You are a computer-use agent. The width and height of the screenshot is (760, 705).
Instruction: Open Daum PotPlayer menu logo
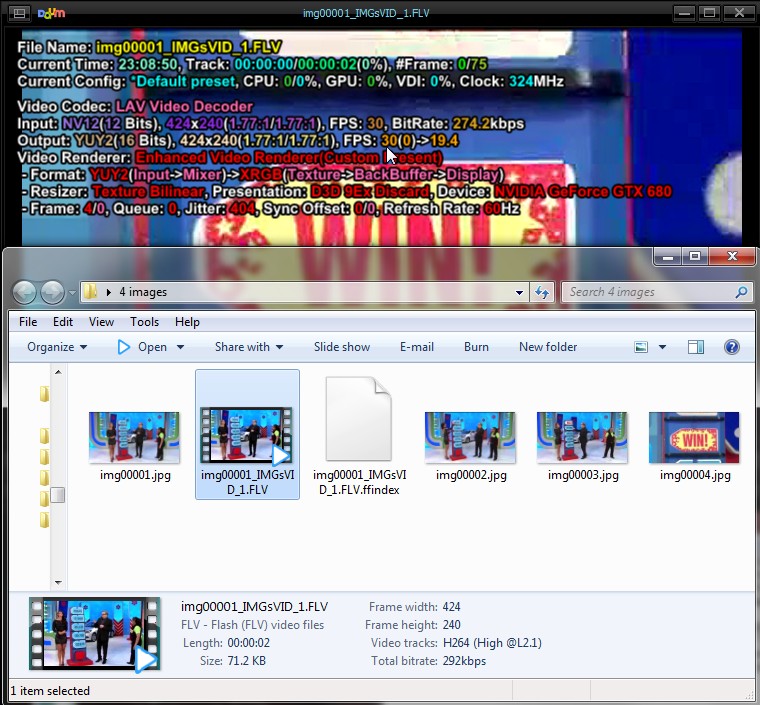point(51,13)
